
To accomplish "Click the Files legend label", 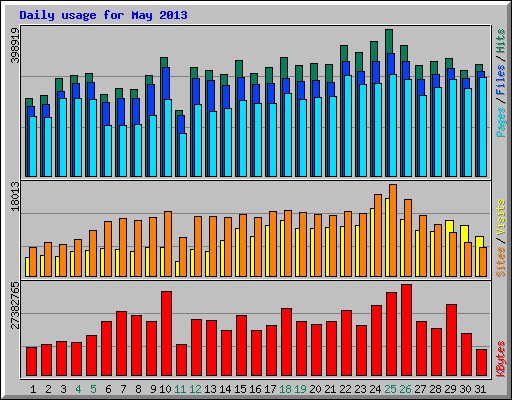I will [x=501, y=79].
